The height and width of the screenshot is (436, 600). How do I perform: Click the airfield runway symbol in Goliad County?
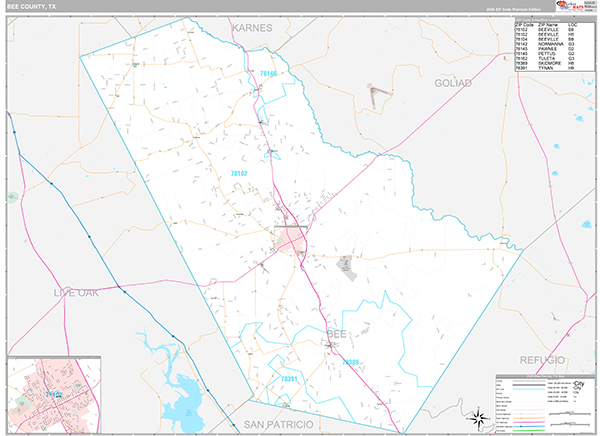378,95
